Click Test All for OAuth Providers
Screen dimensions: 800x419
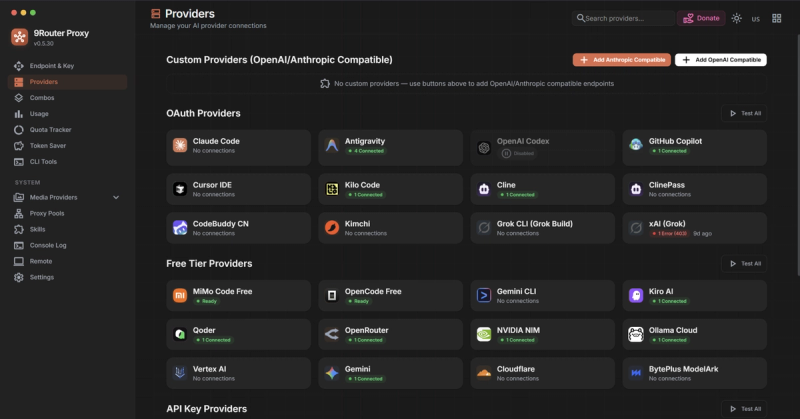coord(744,113)
